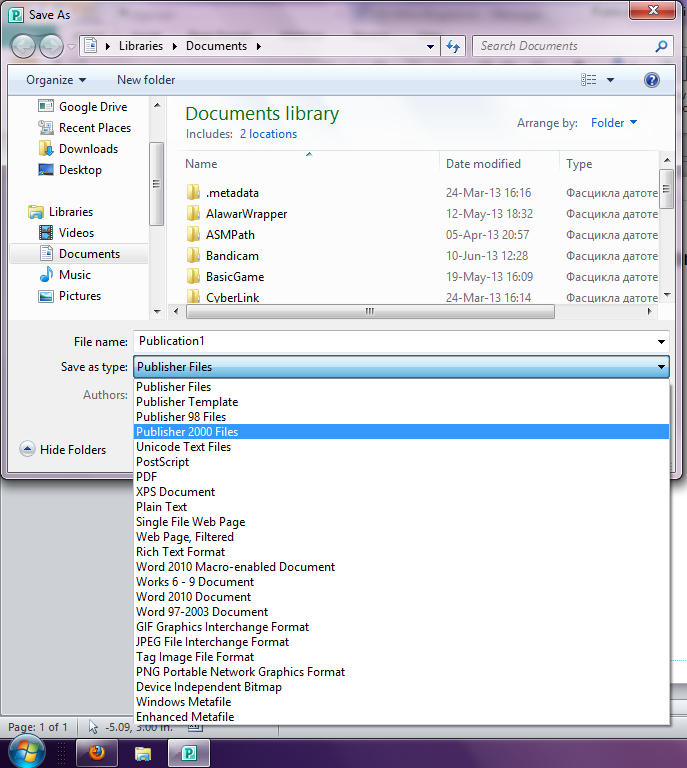Click Hide Folders arrow button

point(27,449)
